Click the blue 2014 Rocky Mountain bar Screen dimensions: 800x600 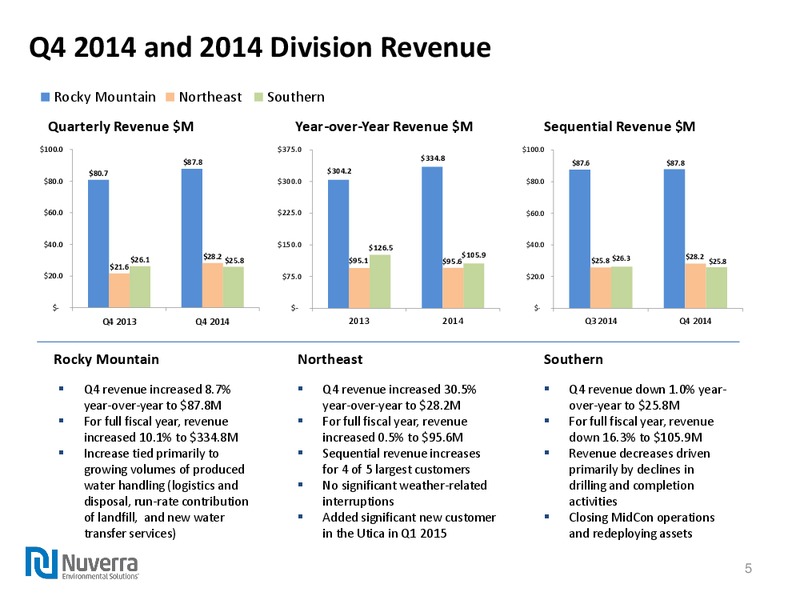(x=432, y=237)
